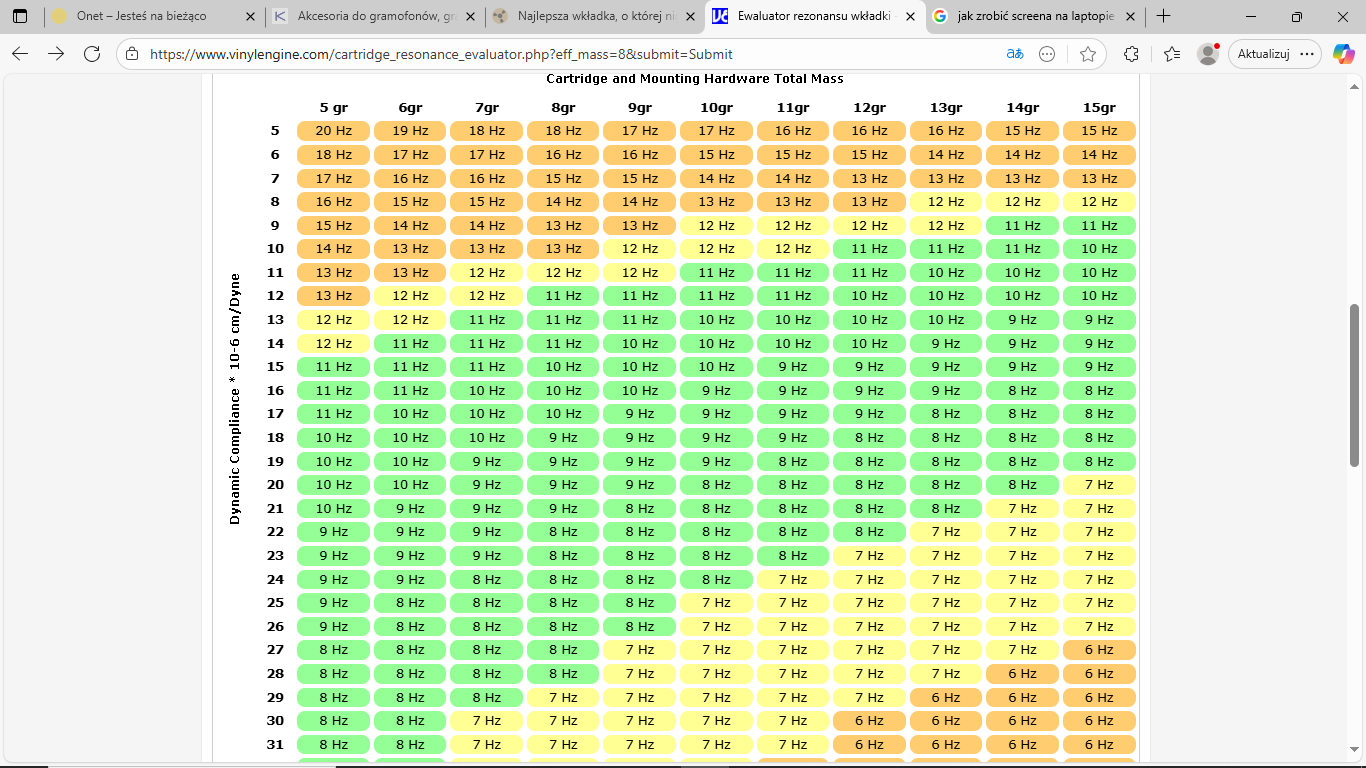Open the tab actions menu icon
1366x768 pixels.
pos(20,17)
